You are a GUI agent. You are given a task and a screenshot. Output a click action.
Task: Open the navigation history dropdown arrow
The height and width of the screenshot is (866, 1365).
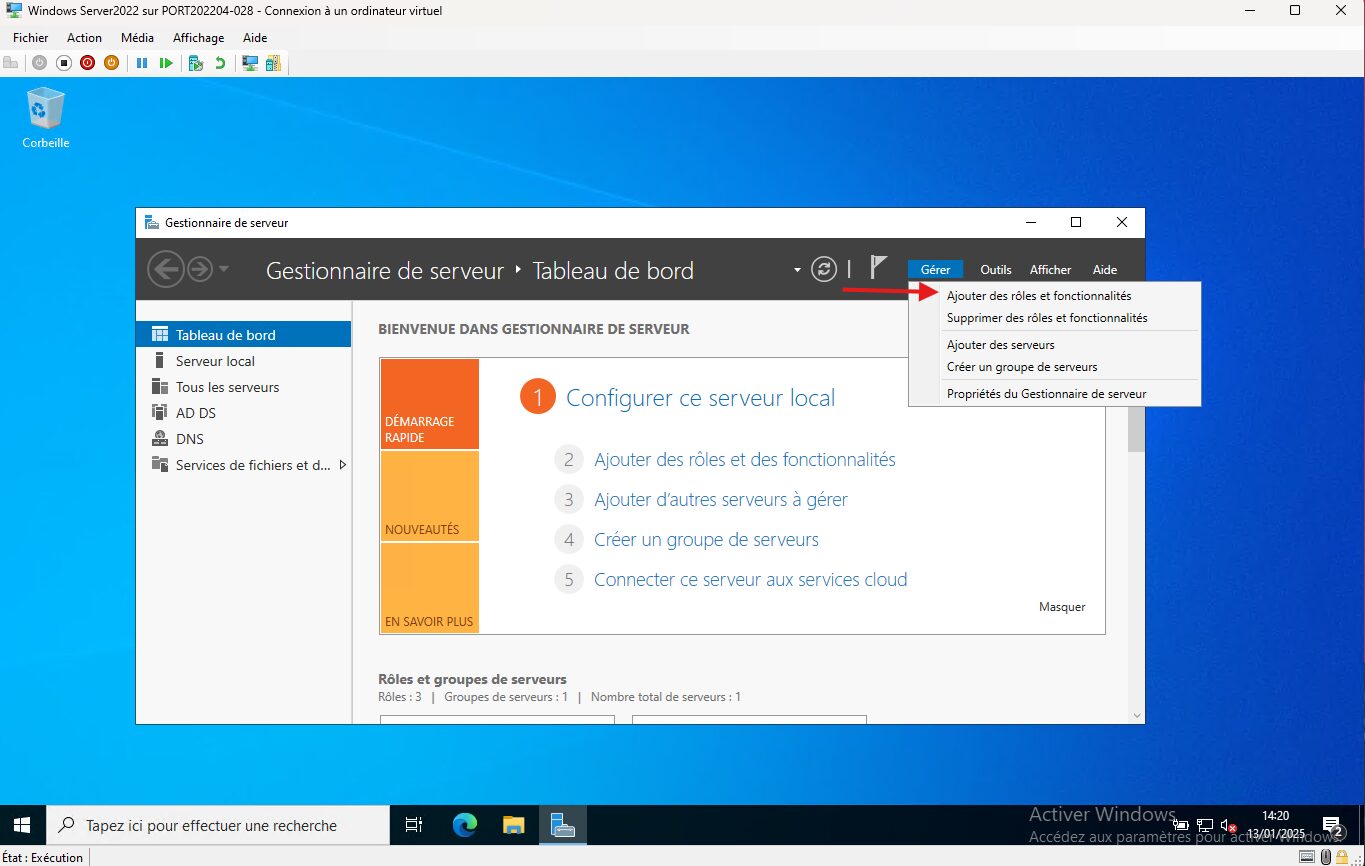(224, 269)
